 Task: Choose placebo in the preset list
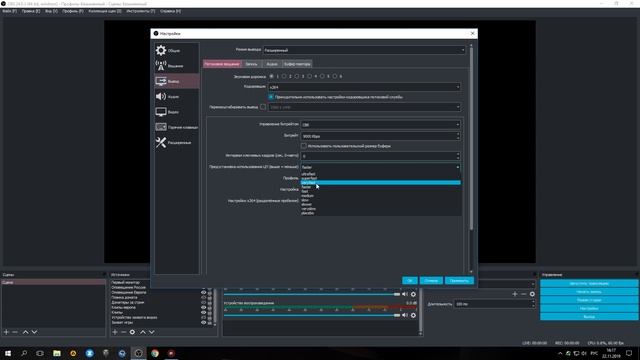click(380, 213)
